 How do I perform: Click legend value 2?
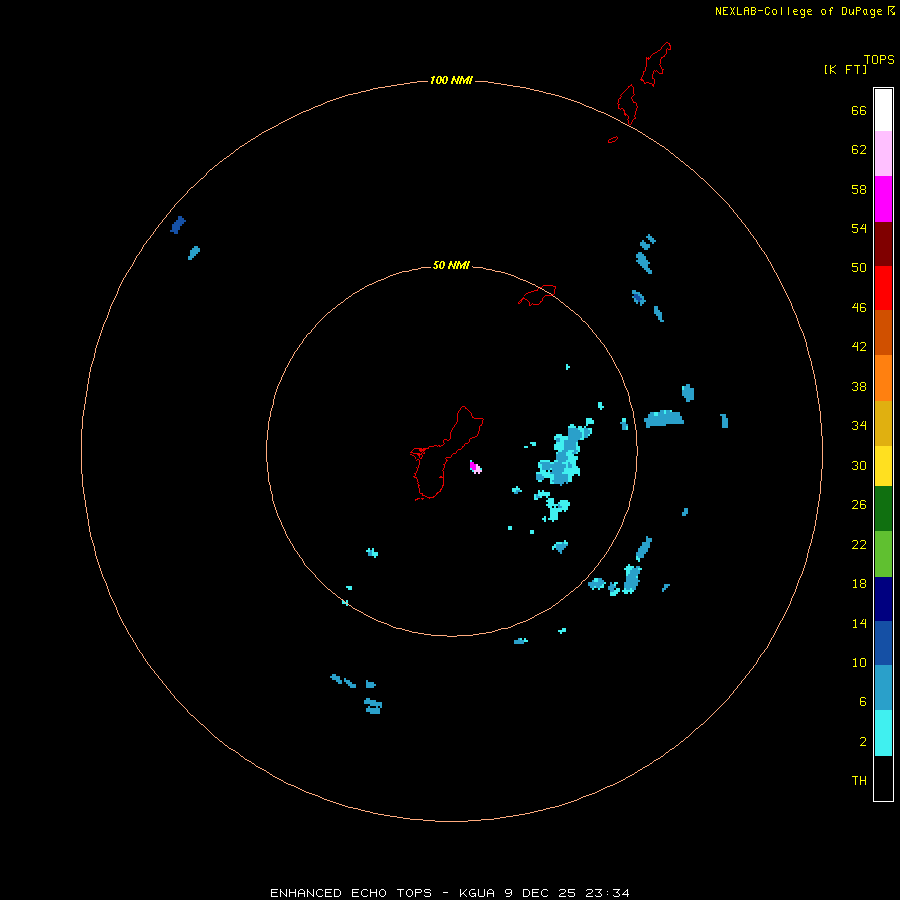point(862,742)
